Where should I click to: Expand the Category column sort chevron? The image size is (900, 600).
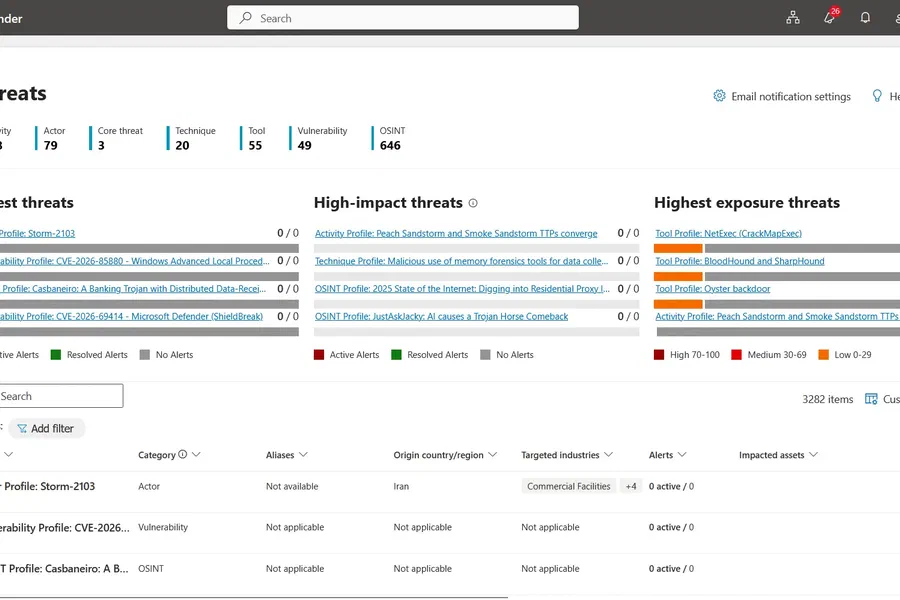click(x=196, y=454)
